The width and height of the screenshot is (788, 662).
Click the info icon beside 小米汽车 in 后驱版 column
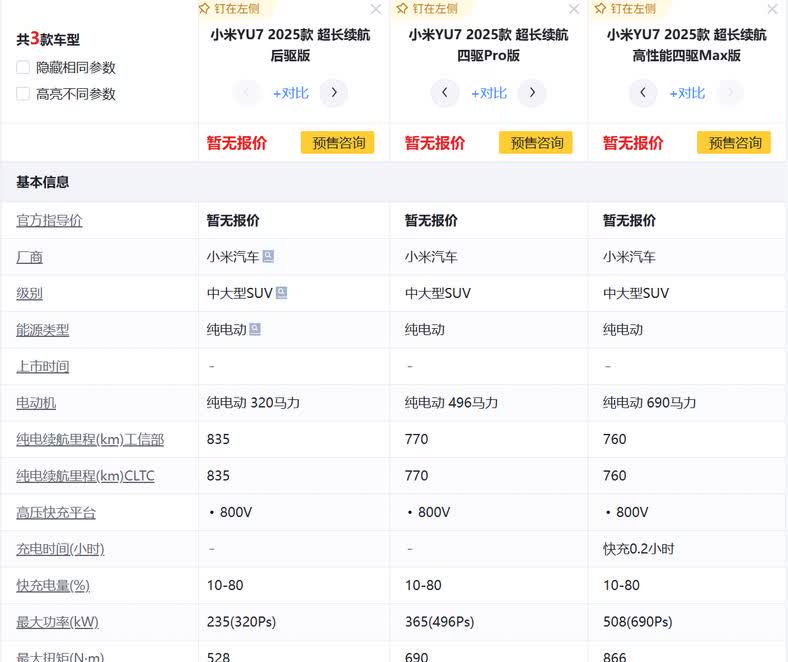coord(268,256)
